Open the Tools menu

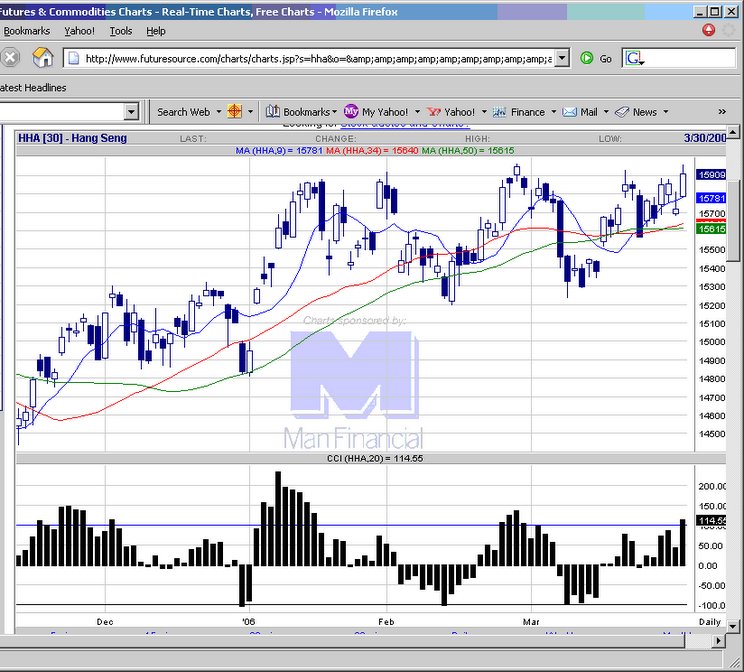point(121,31)
